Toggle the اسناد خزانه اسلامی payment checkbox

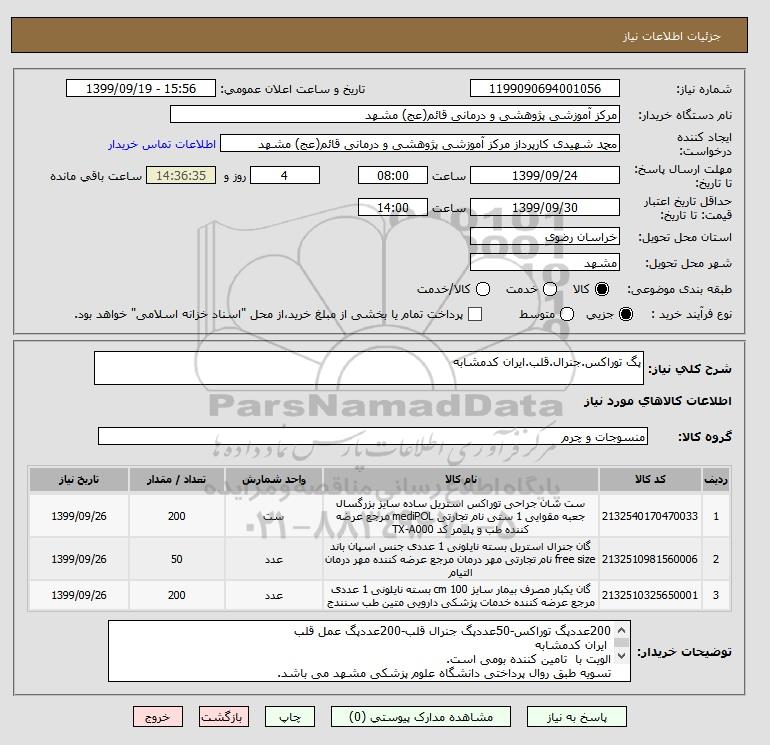(475, 314)
